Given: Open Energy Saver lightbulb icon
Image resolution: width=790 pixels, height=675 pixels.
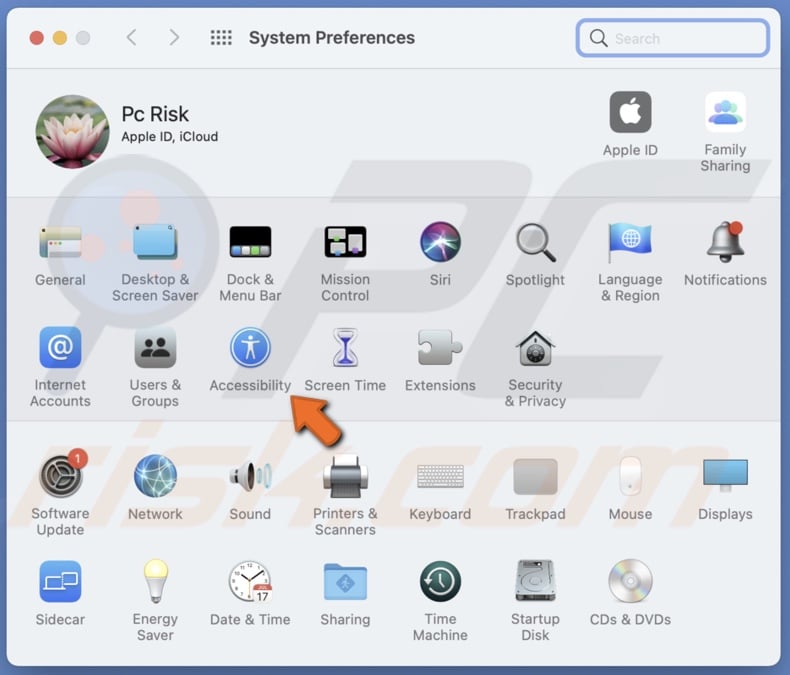Looking at the screenshot, I should pyautogui.click(x=155, y=582).
